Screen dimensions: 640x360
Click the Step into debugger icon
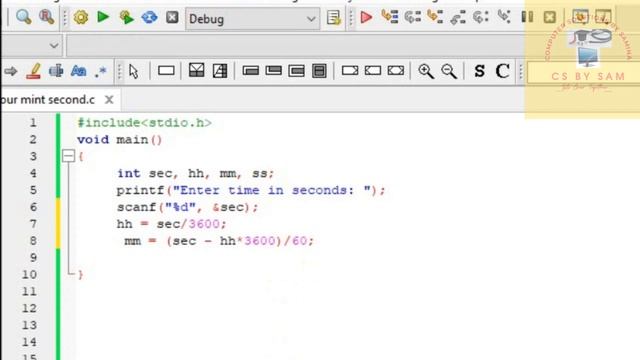point(435,17)
